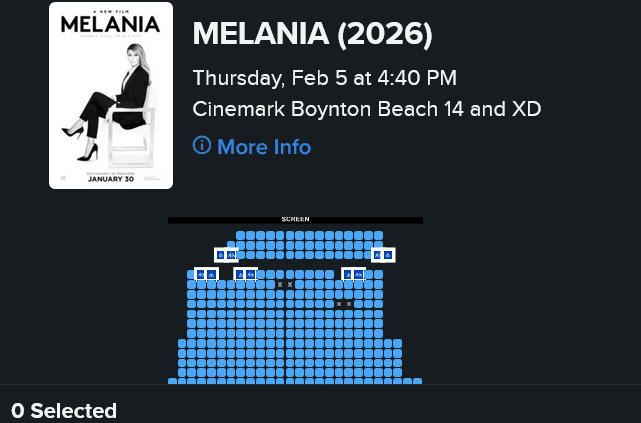Click the SCREEN bar above the seat map
Image resolution: width=641 pixels, height=423 pixels.
pos(295,219)
